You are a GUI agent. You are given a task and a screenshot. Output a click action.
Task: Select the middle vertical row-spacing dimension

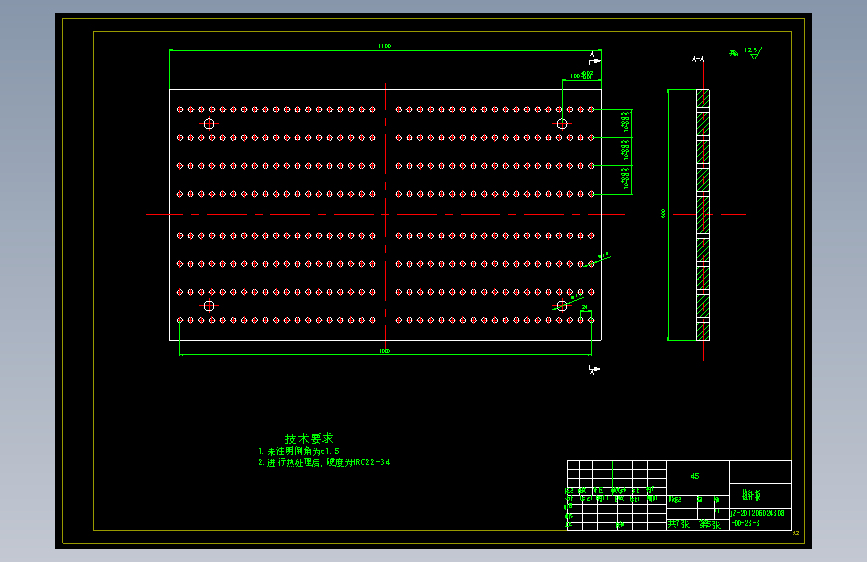coord(626,150)
